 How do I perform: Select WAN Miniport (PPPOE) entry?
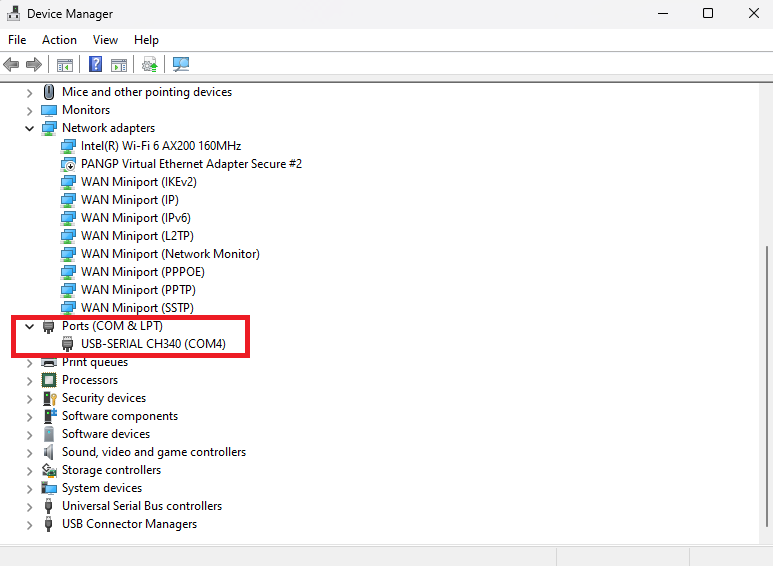tap(142, 272)
